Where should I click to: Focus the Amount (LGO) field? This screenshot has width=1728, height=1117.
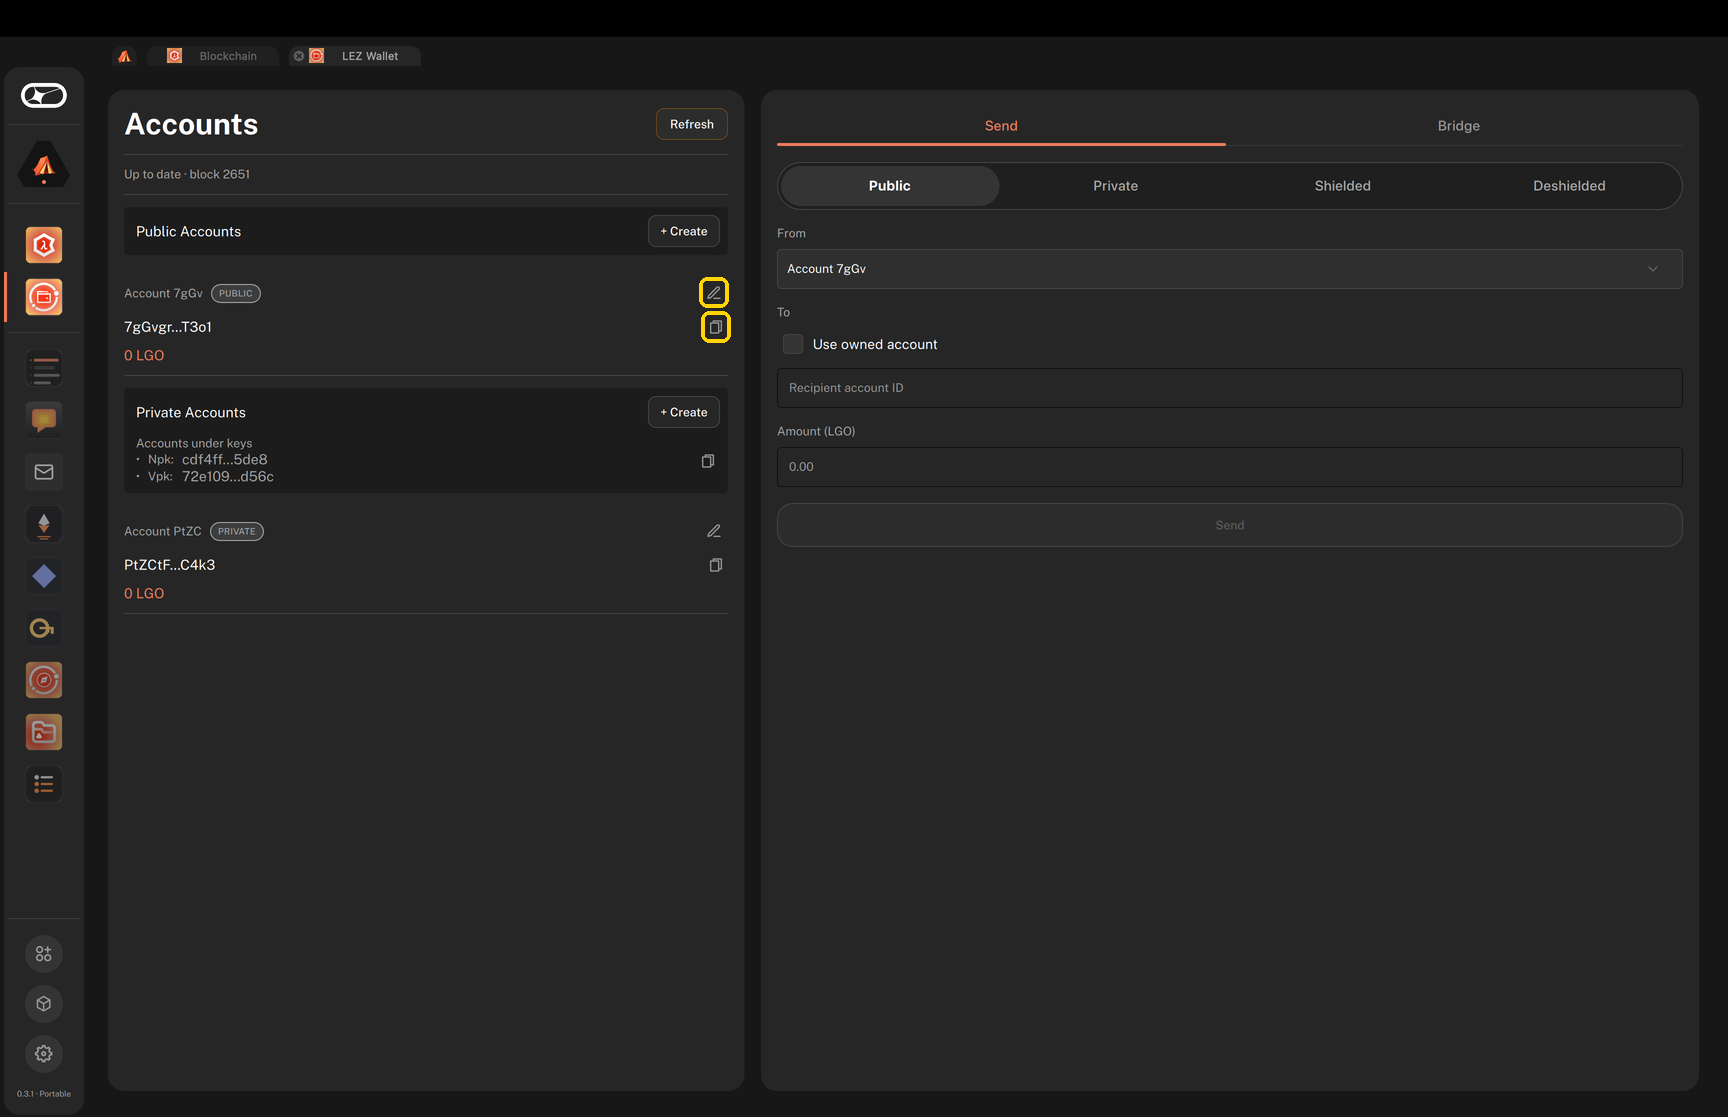pyautogui.click(x=1230, y=467)
